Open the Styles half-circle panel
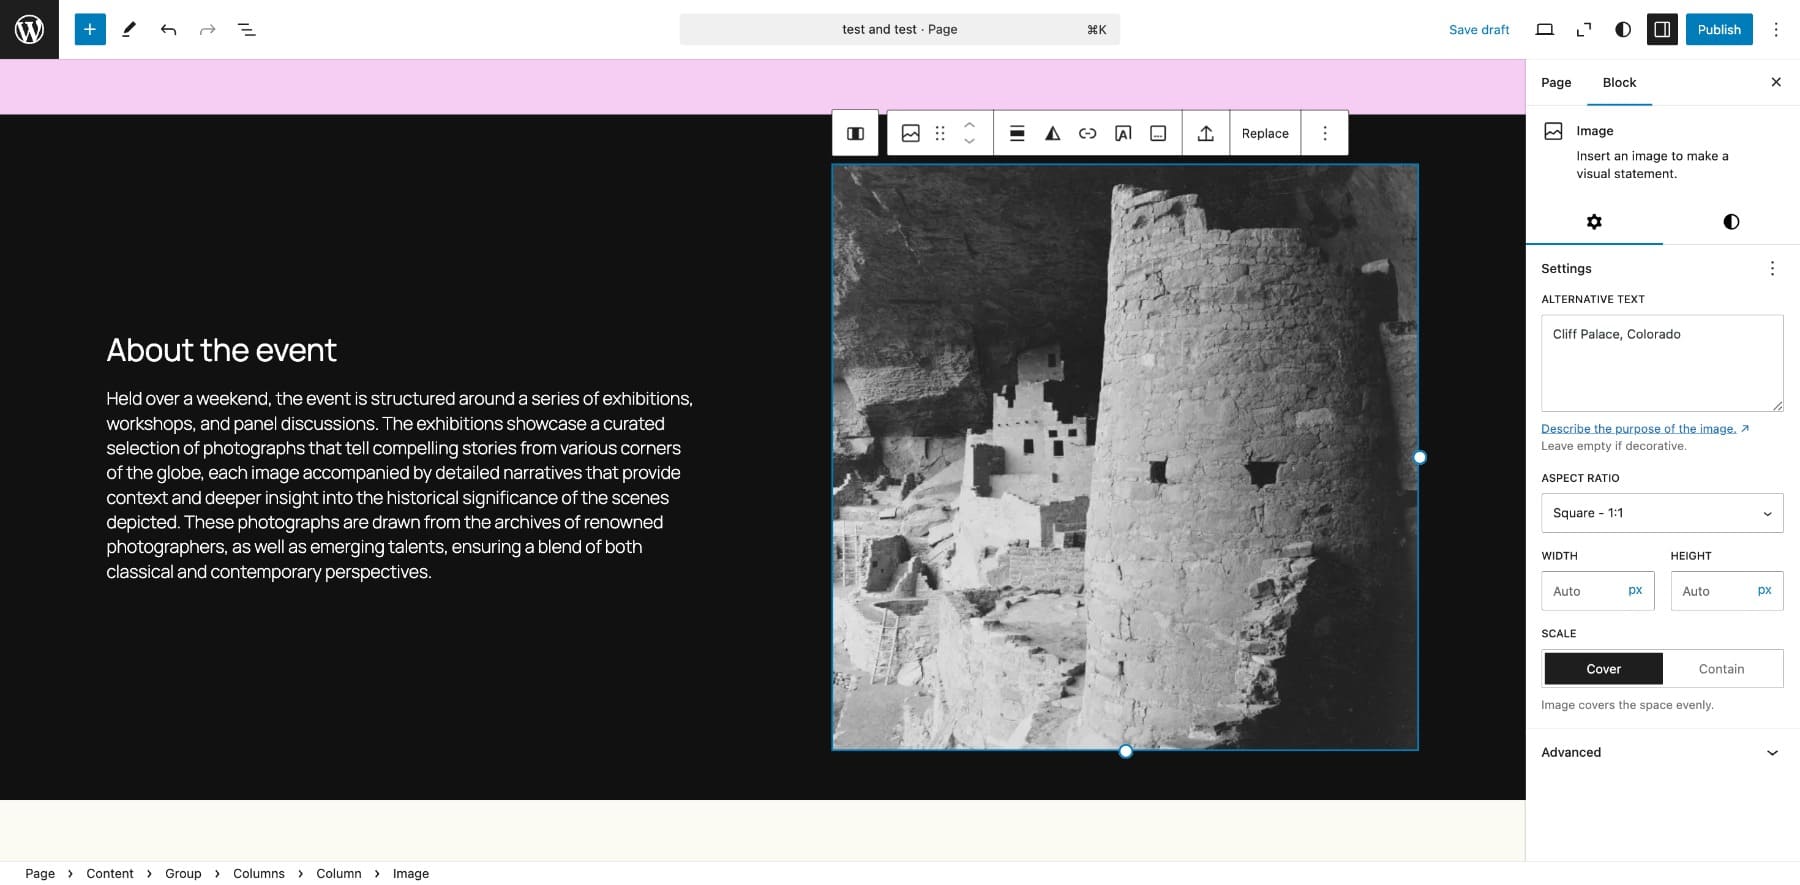 [1623, 29]
